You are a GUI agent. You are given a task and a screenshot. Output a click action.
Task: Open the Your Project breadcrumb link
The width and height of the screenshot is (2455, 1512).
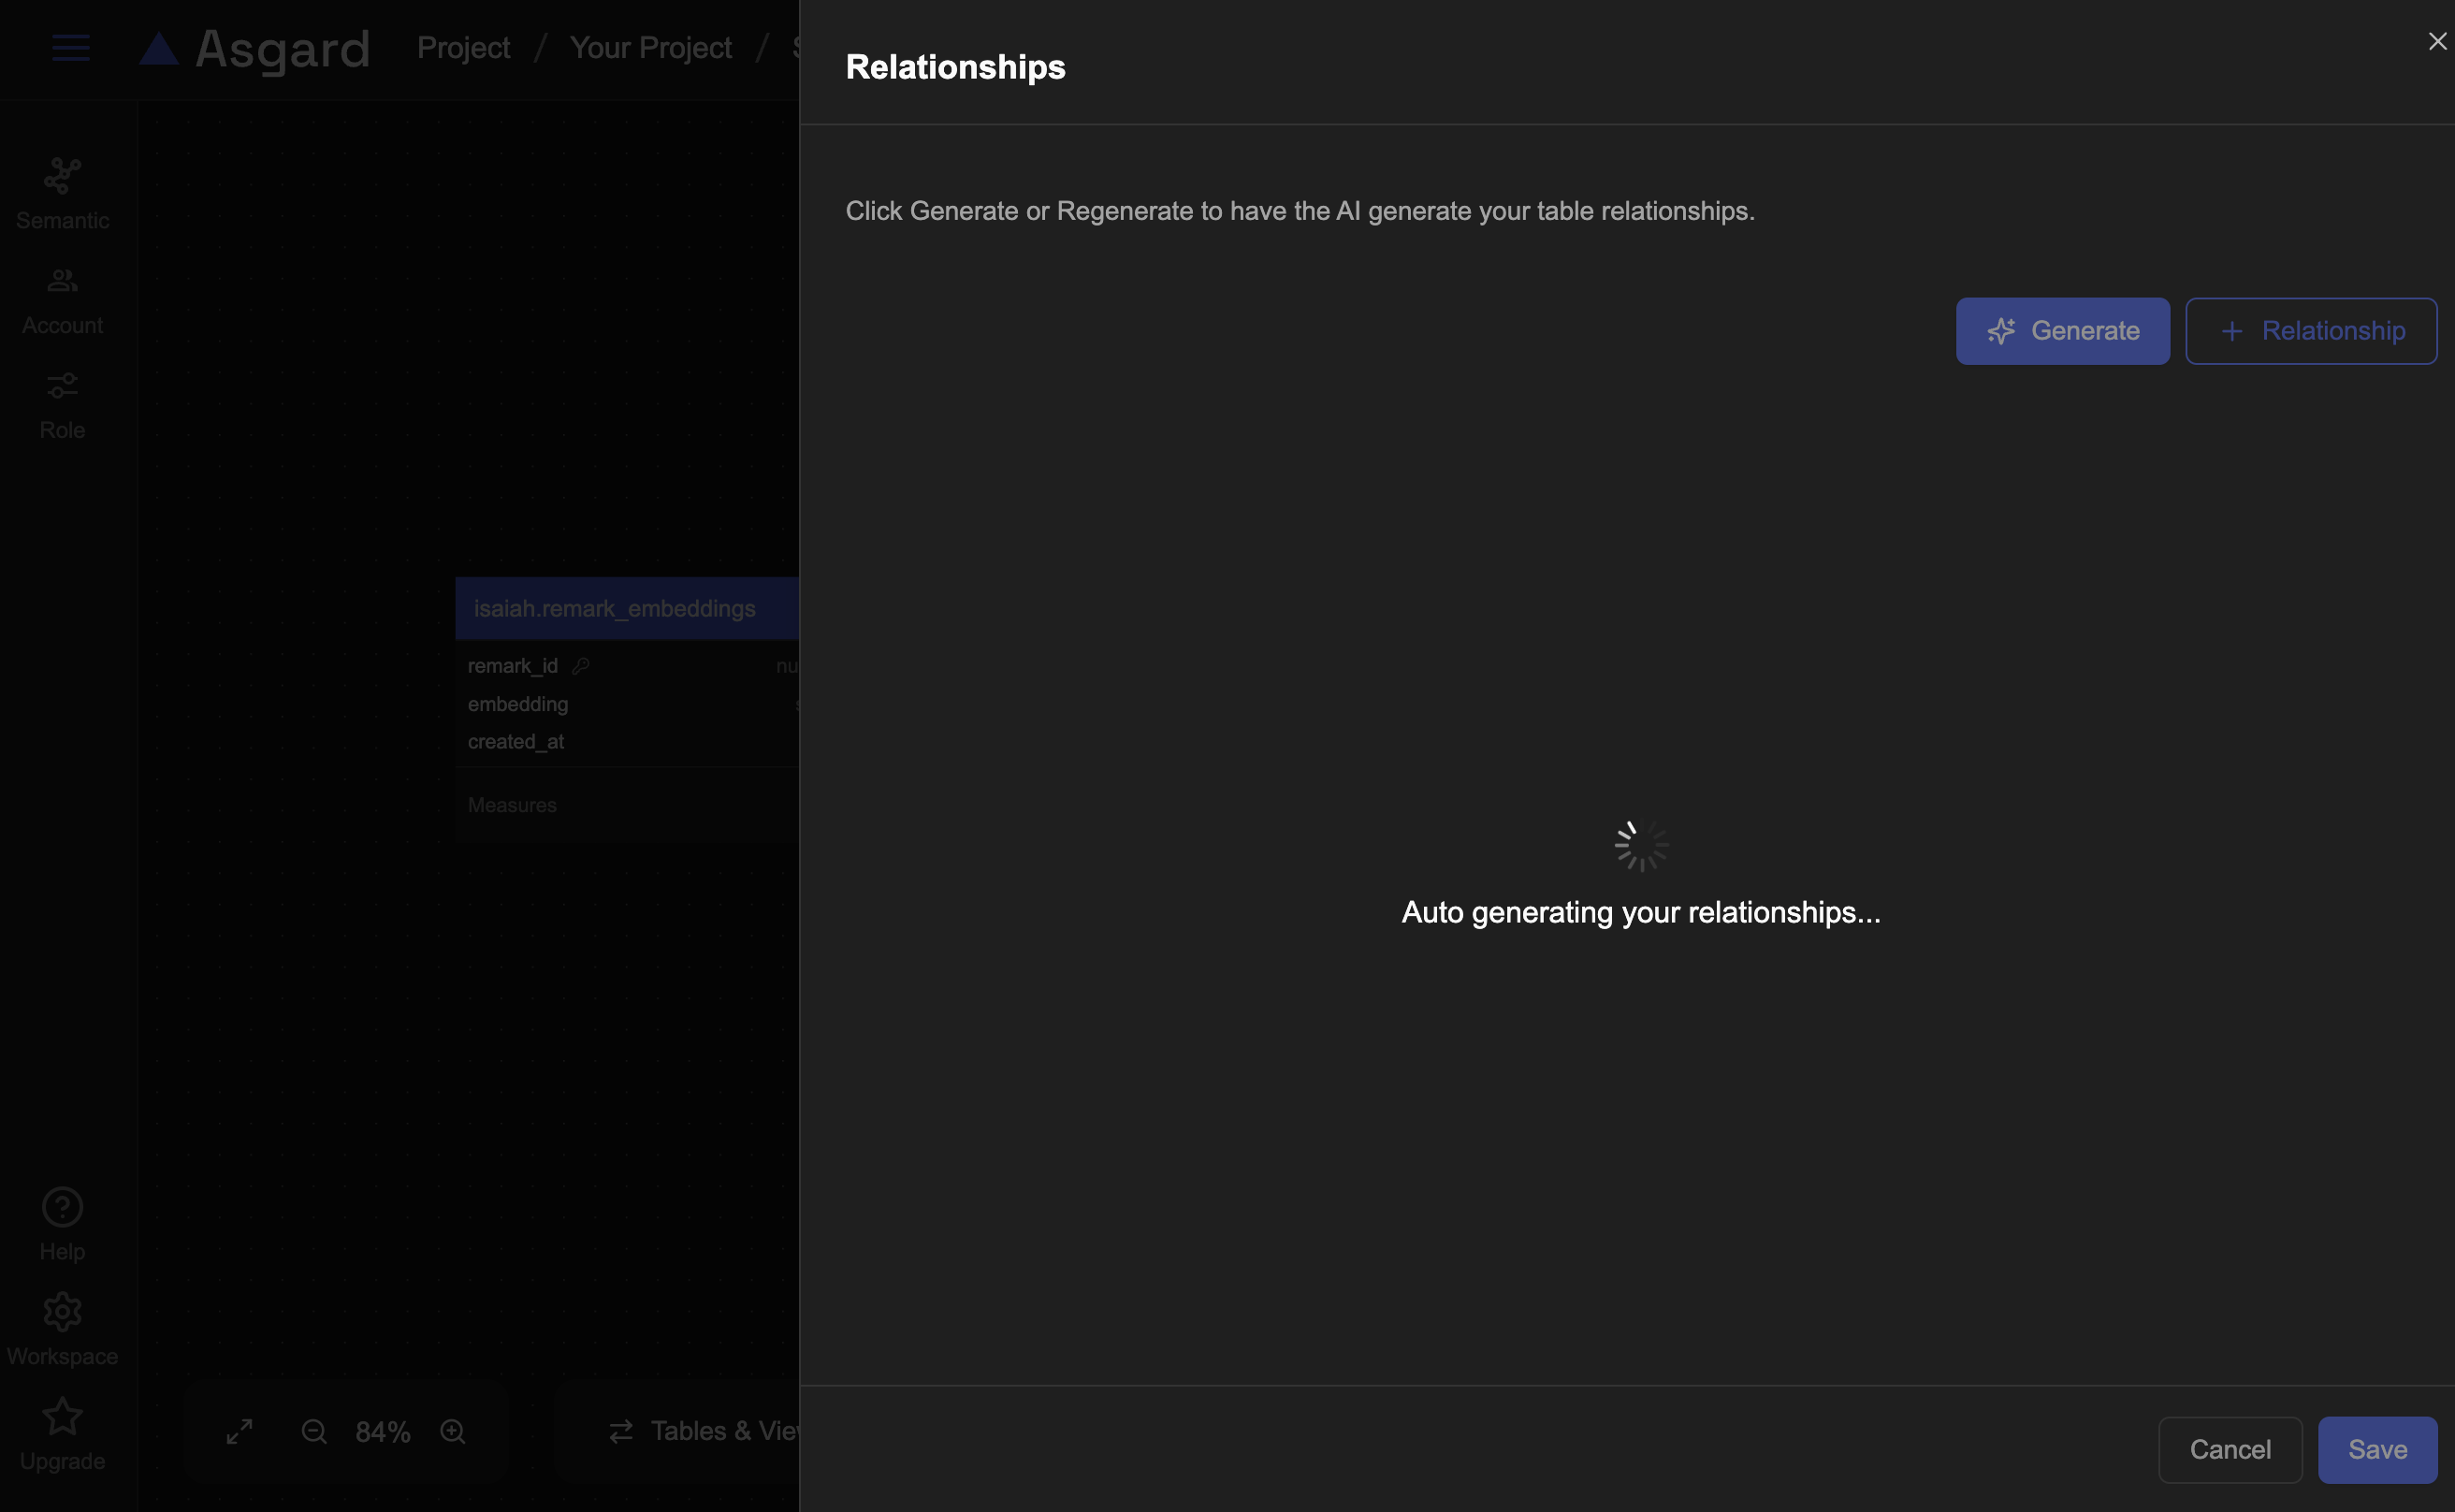point(650,47)
